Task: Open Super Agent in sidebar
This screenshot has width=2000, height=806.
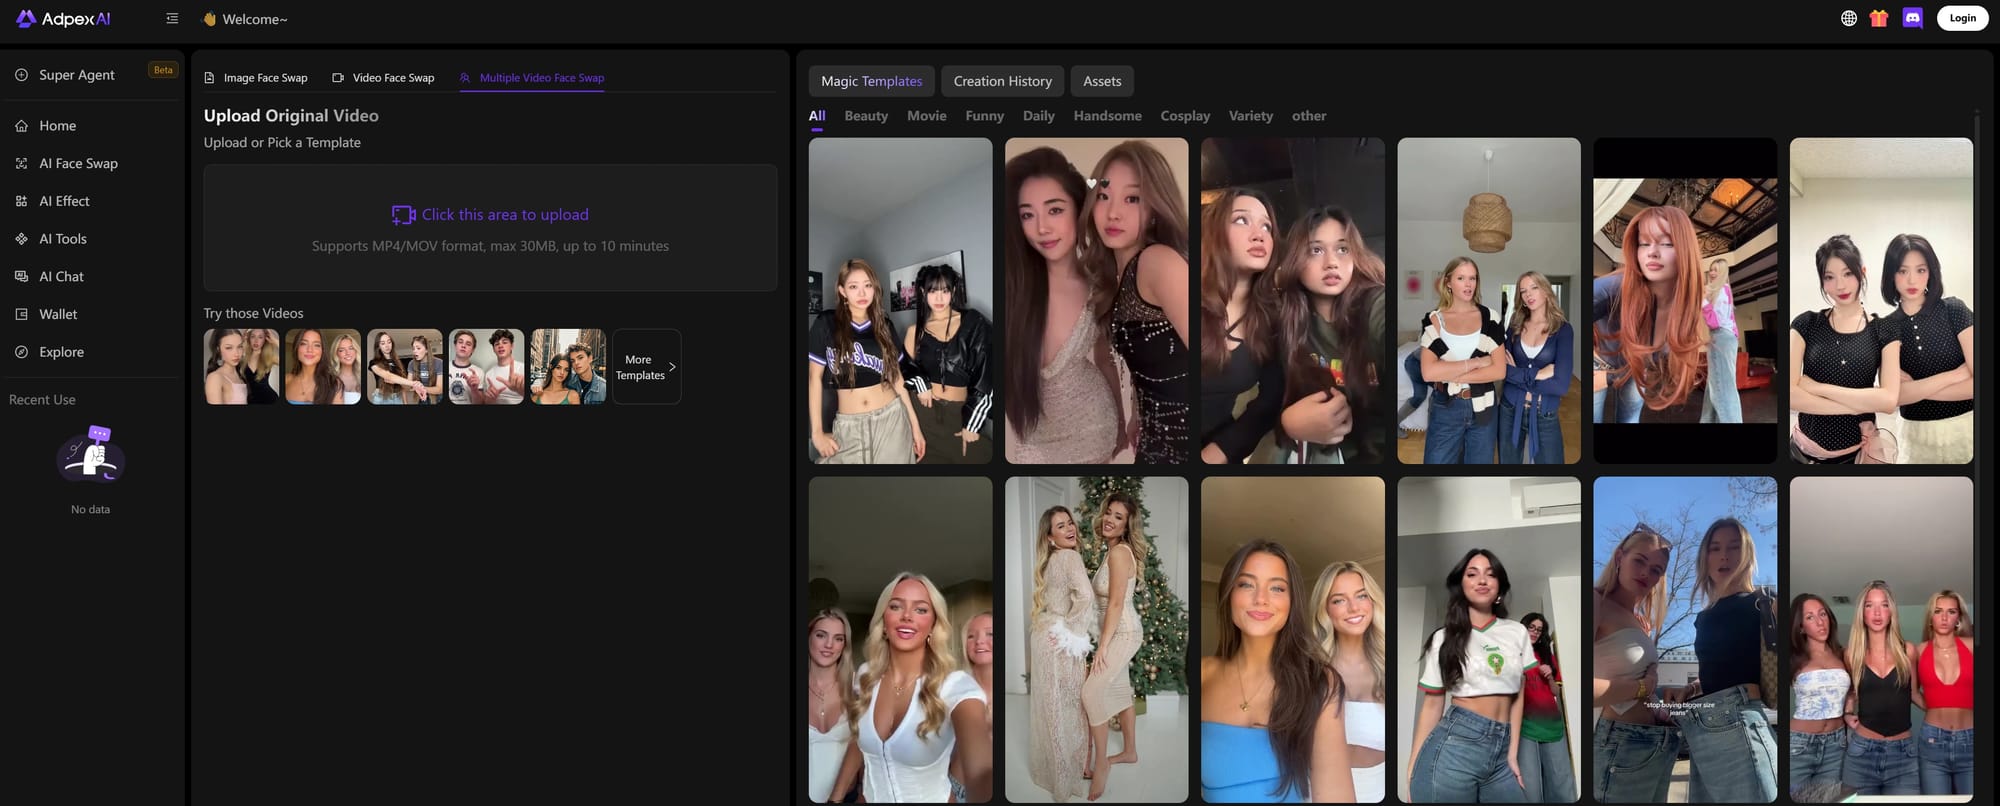Action: 77,75
